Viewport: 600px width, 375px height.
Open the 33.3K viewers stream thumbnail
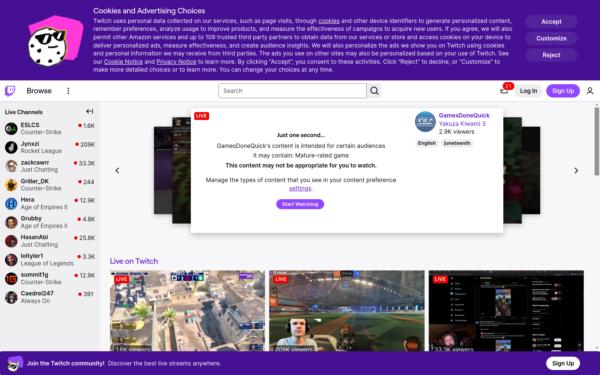pyautogui.click(x=506, y=311)
